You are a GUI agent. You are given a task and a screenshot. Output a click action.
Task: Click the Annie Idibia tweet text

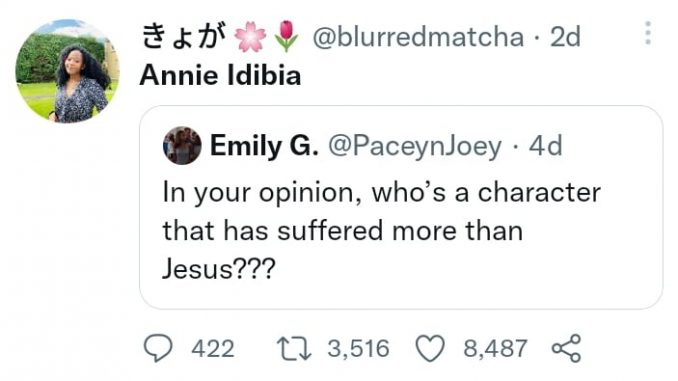pos(220,75)
